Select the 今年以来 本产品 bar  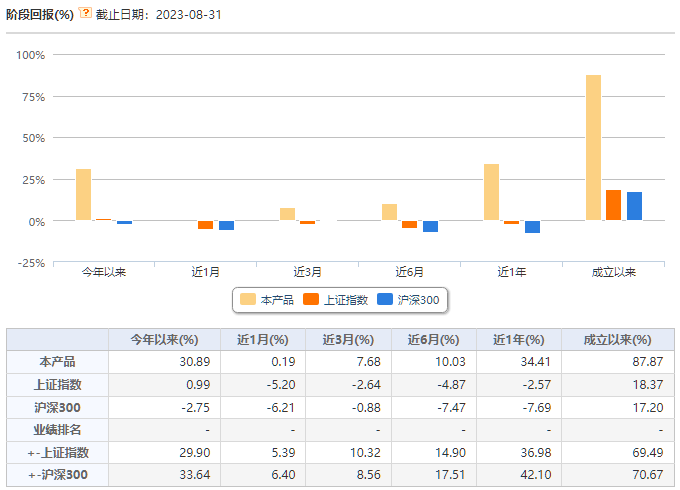[x=84, y=195]
